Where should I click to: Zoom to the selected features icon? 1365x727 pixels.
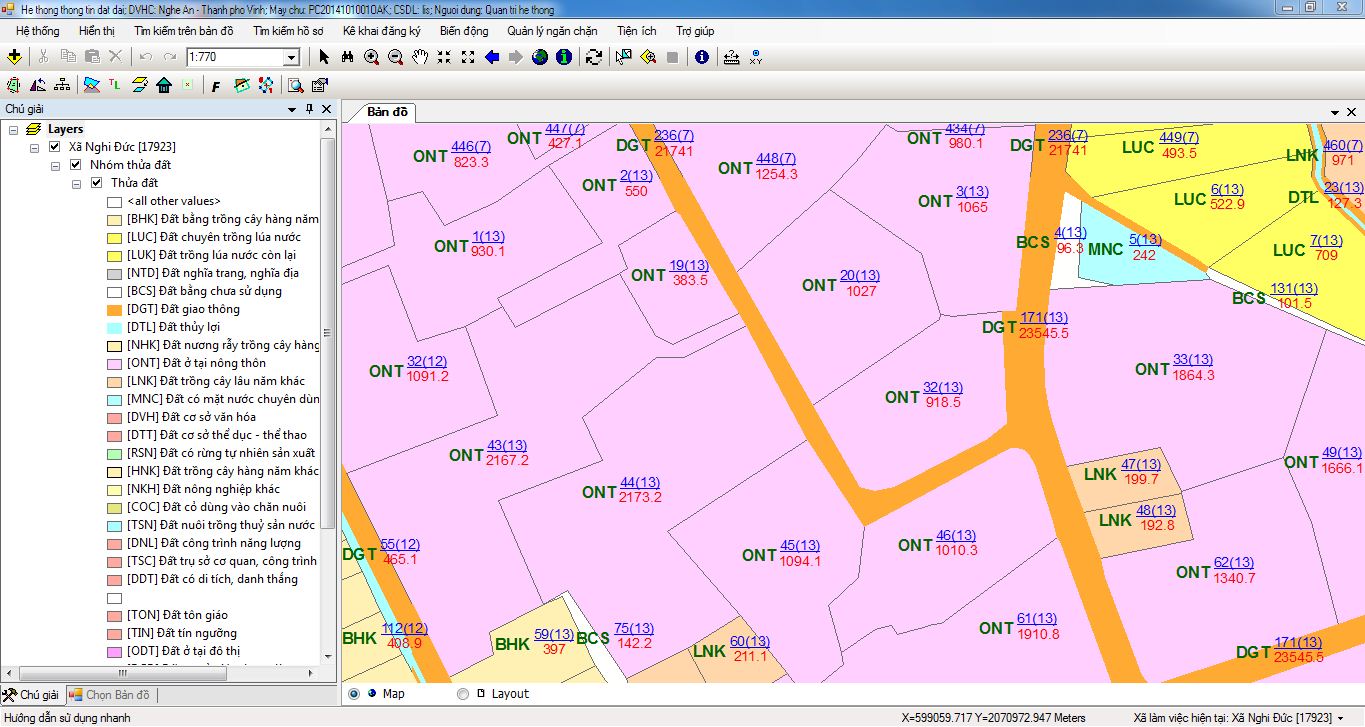[648, 57]
